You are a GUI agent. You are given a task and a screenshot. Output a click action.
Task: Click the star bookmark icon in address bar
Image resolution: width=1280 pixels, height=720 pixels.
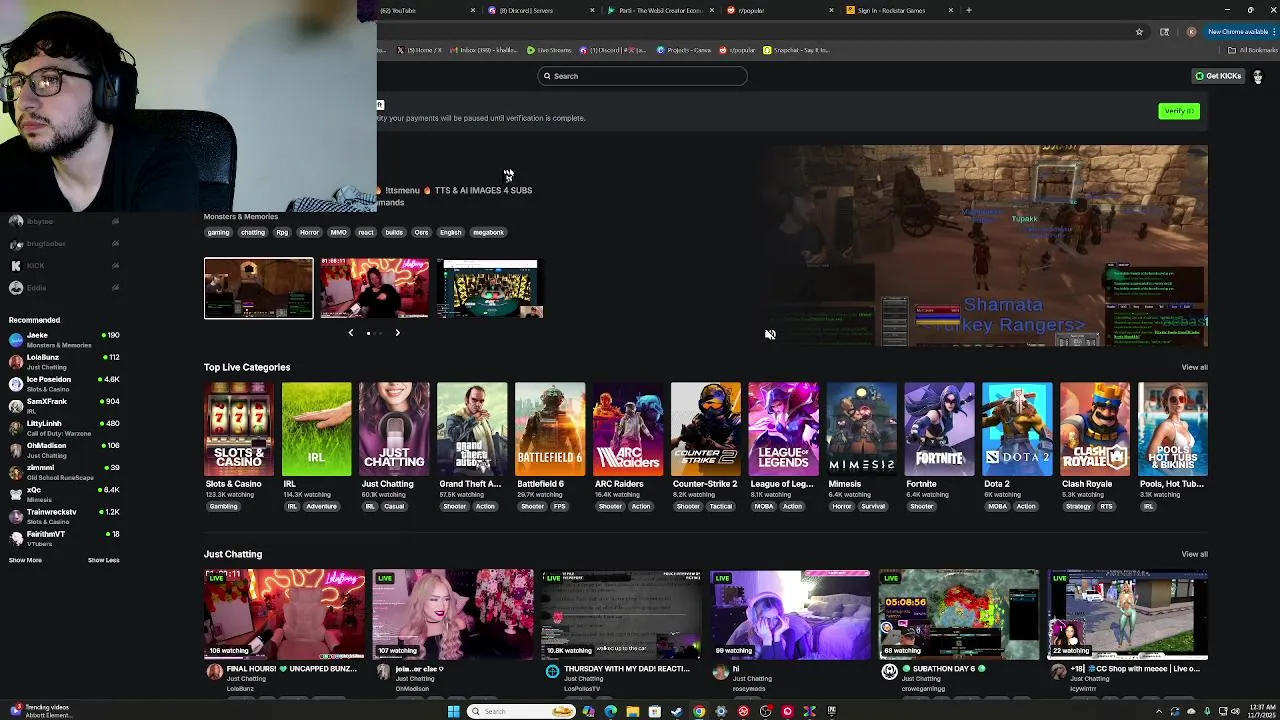pos(1139,32)
